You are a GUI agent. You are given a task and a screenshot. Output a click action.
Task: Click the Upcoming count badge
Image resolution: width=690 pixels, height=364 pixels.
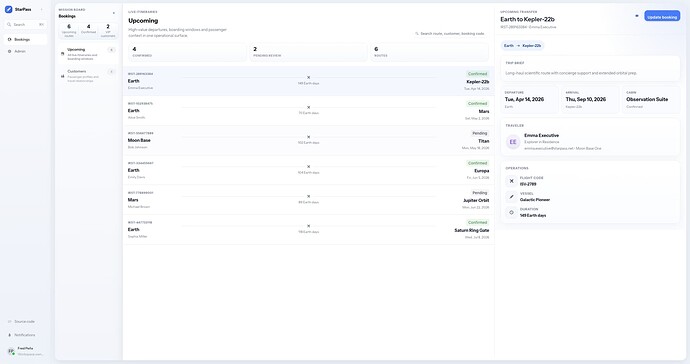(x=111, y=50)
